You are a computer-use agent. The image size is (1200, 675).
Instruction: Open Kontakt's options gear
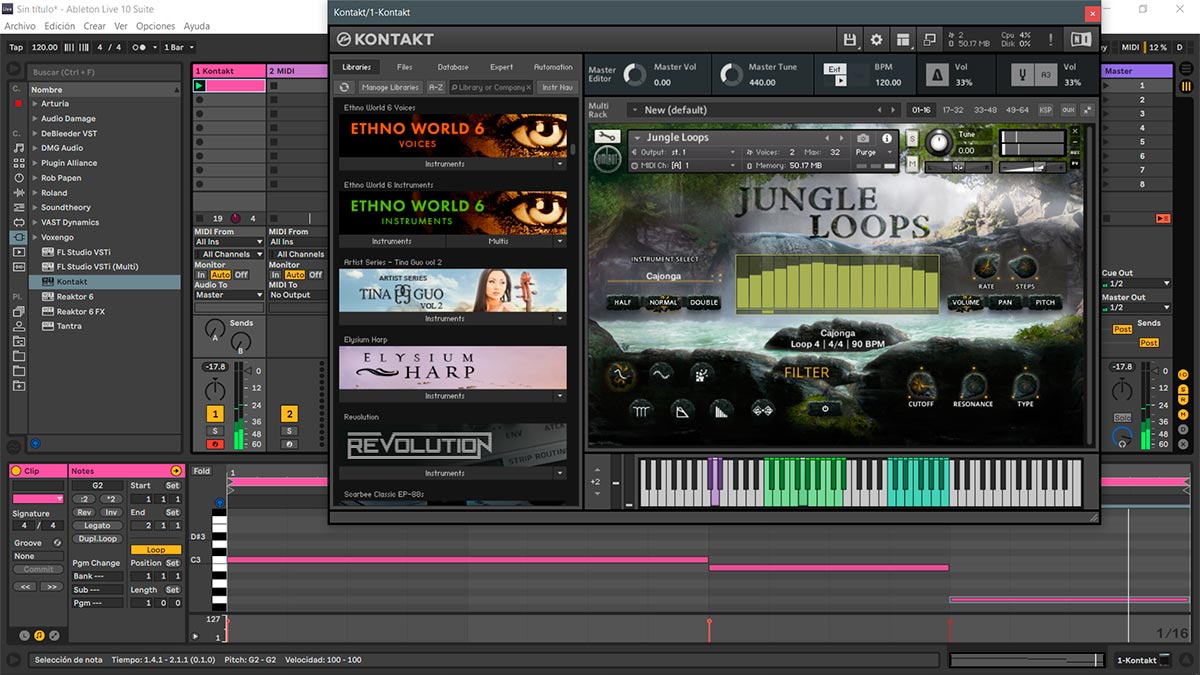[877, 39]
